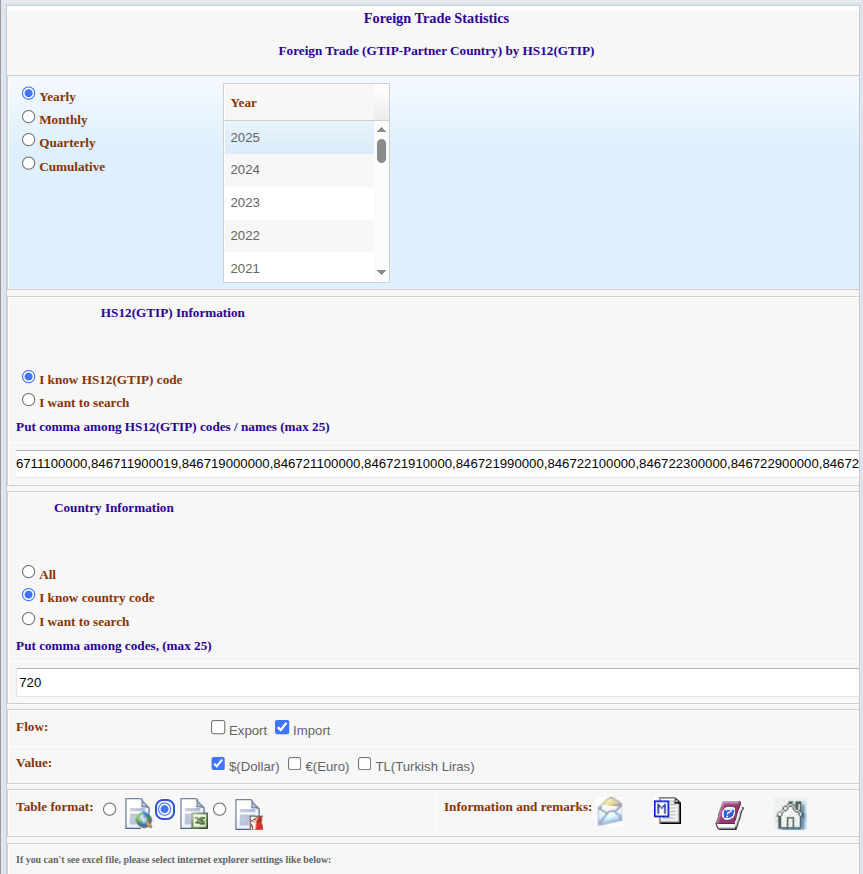Click the Excel file table format icon
The height and width of the screenshot is (874, 863).
tap(194, 814)
